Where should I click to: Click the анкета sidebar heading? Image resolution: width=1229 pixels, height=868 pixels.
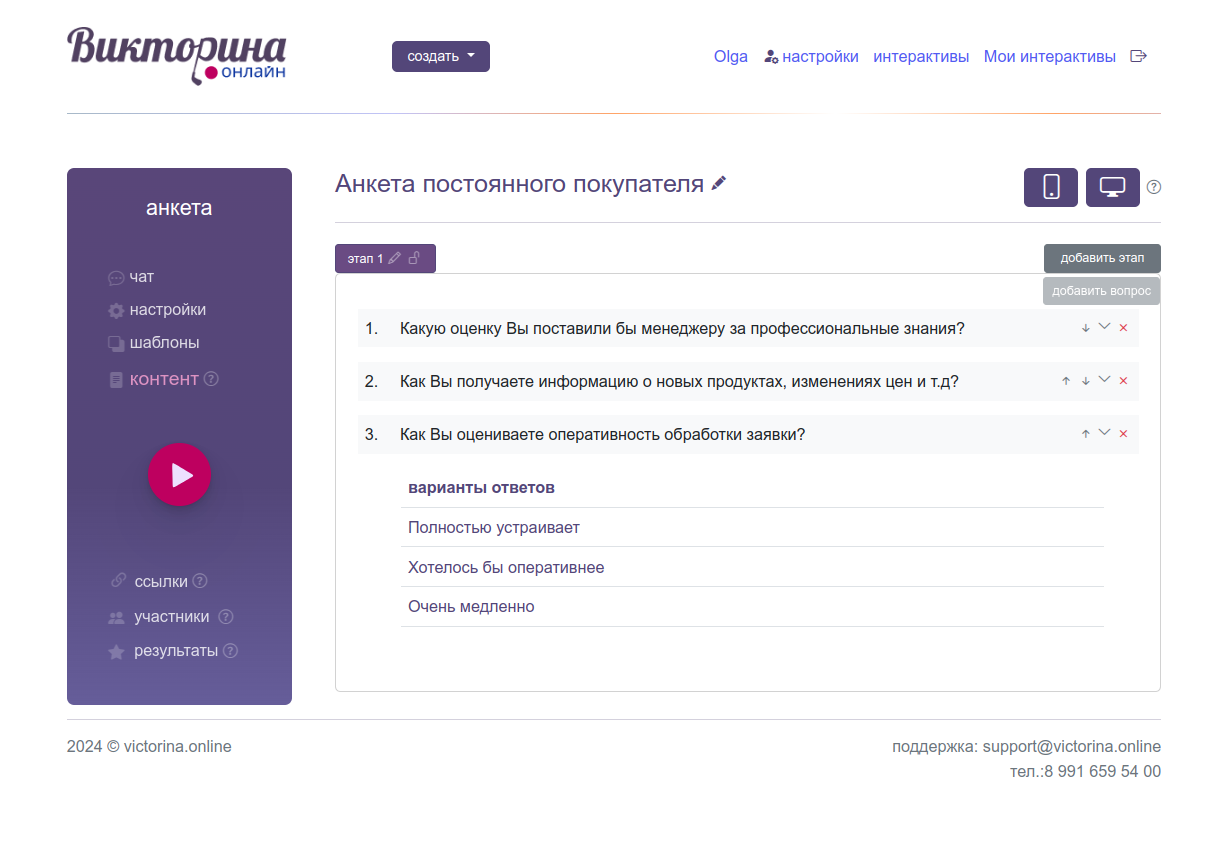click(179, 208)
